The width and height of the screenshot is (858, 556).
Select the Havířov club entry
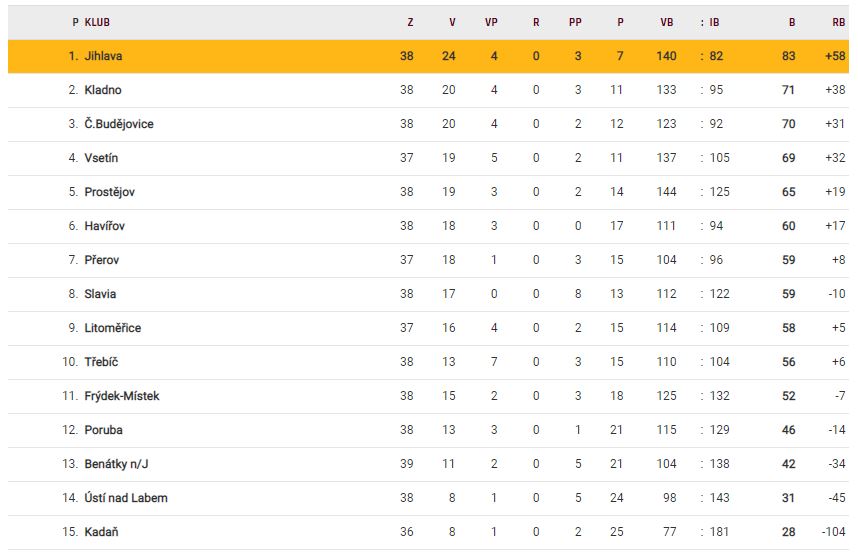tap(105, 226)
